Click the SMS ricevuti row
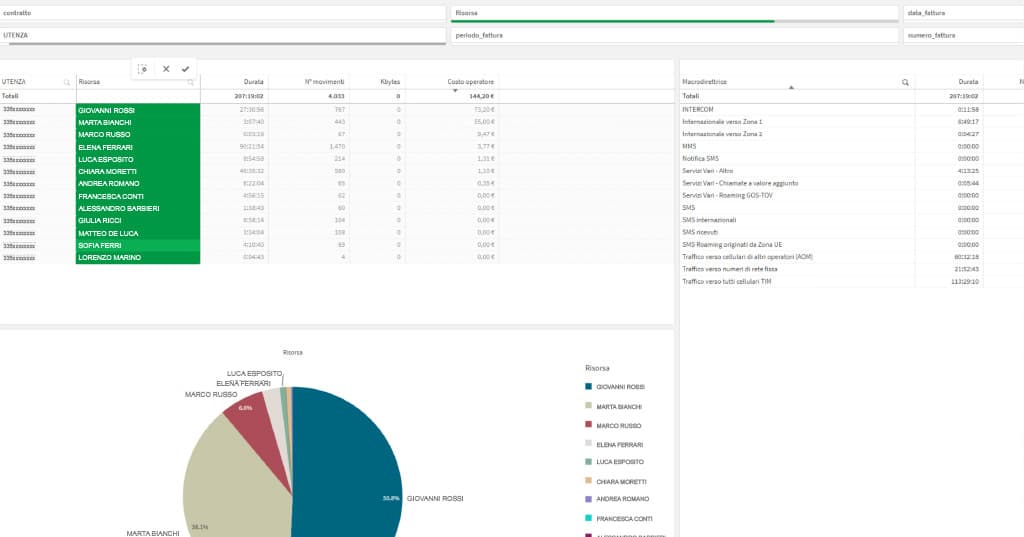The width and height of the screenshot is (1024, 537). point(852,233)
